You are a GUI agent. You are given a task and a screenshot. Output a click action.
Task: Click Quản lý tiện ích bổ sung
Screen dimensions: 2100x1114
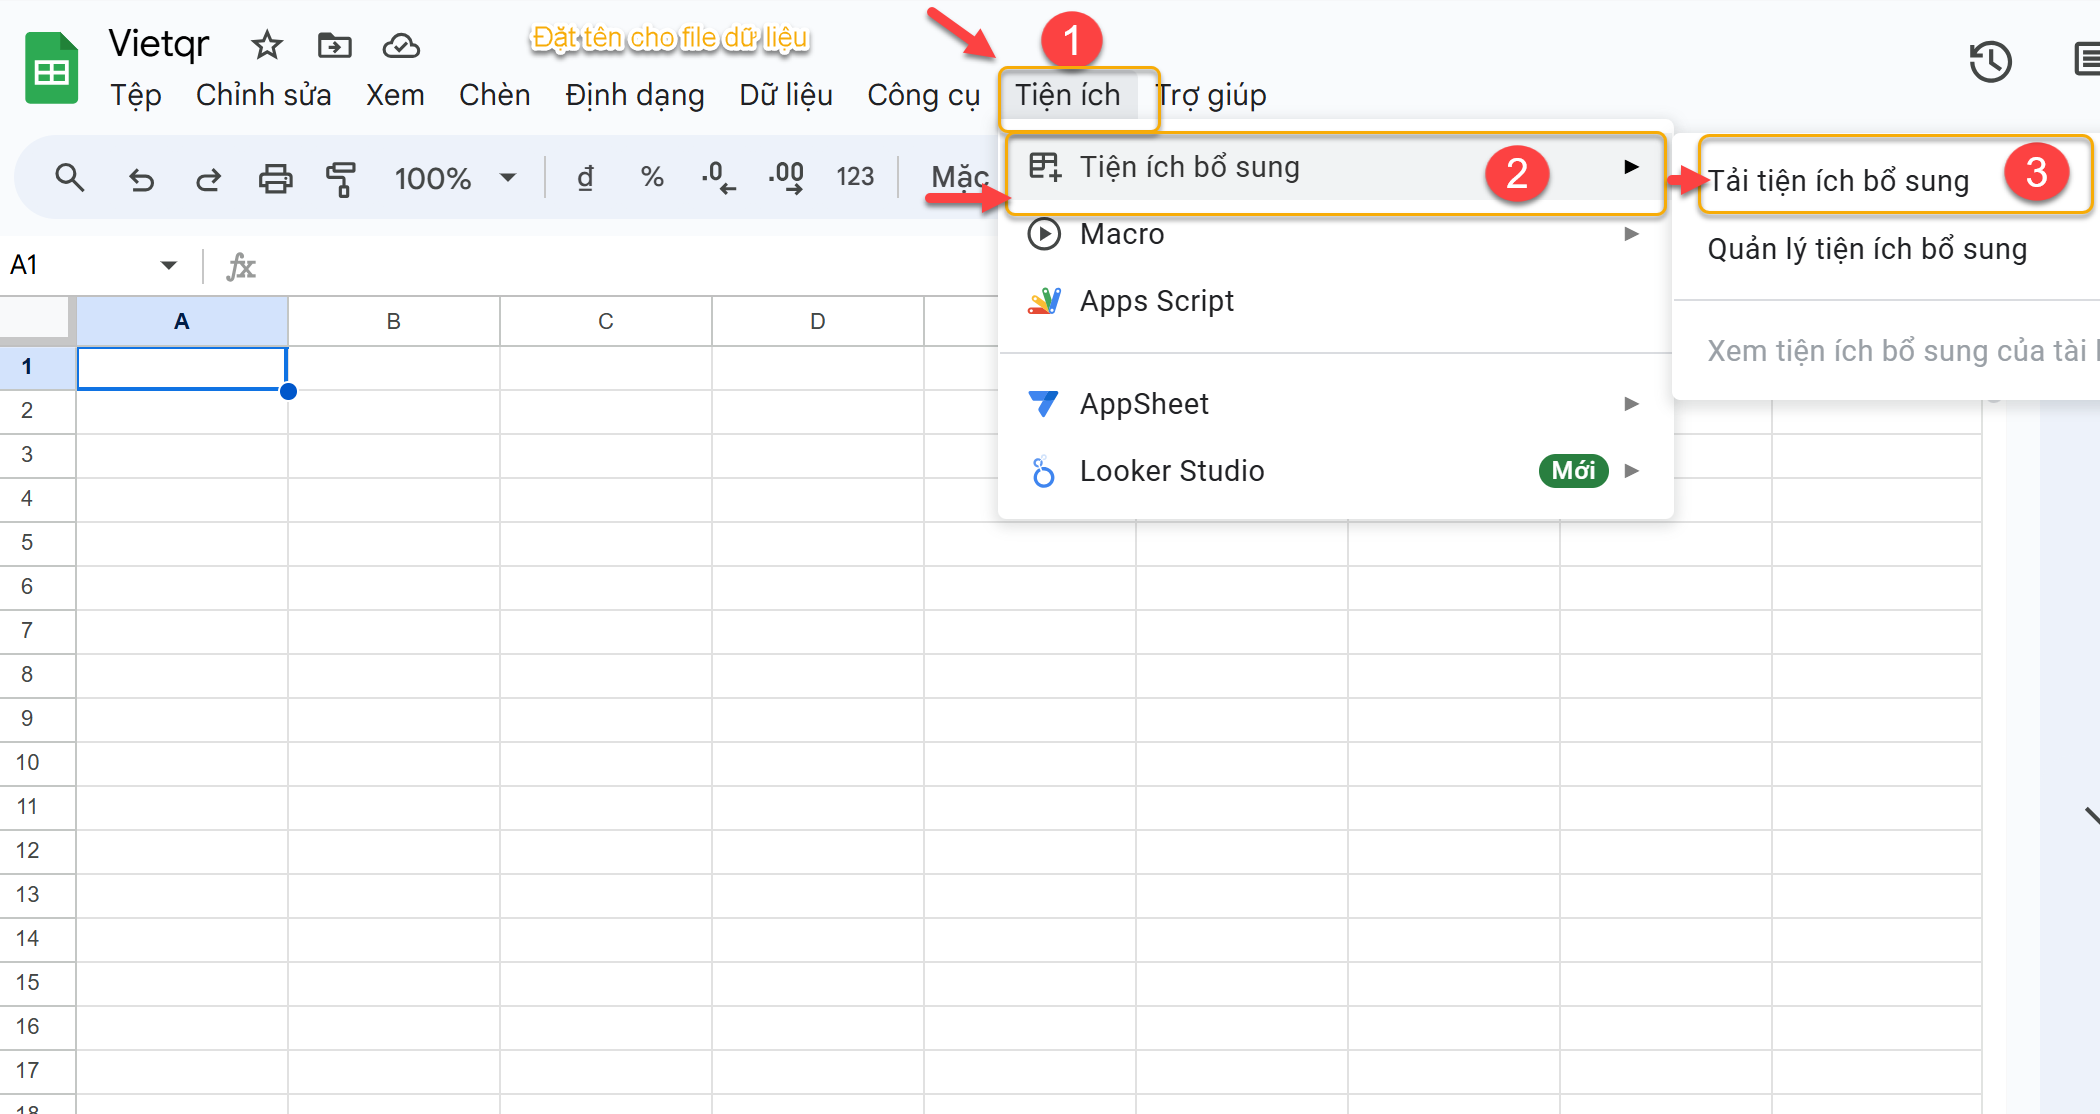point(1866,249)
